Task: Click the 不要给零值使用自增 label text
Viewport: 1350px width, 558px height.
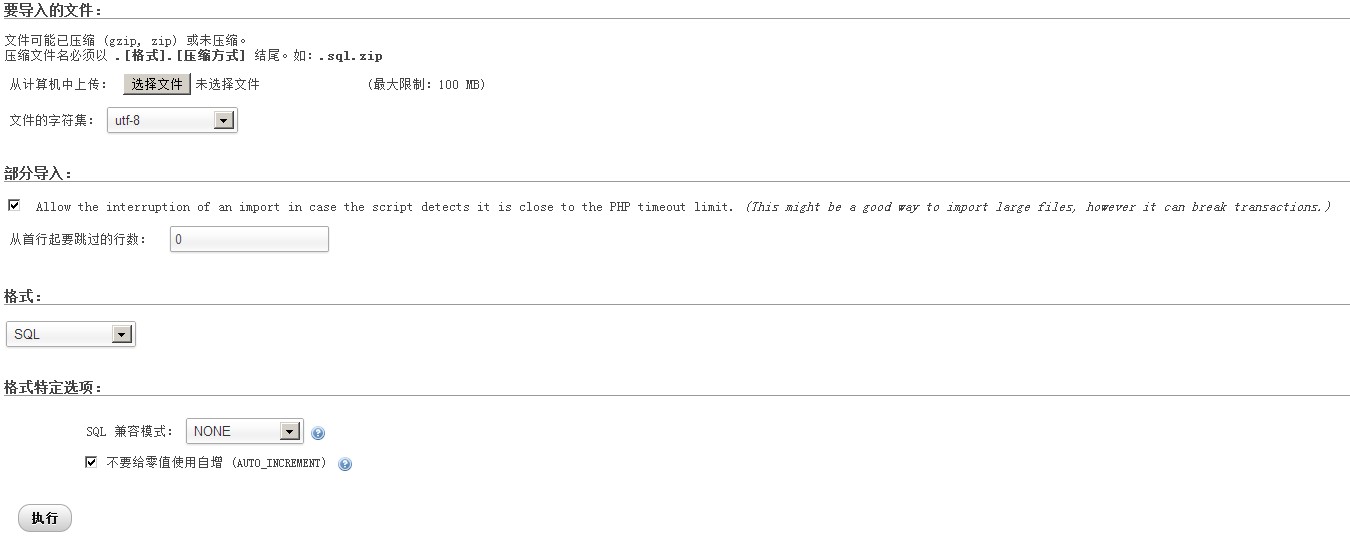Action: 215,463
